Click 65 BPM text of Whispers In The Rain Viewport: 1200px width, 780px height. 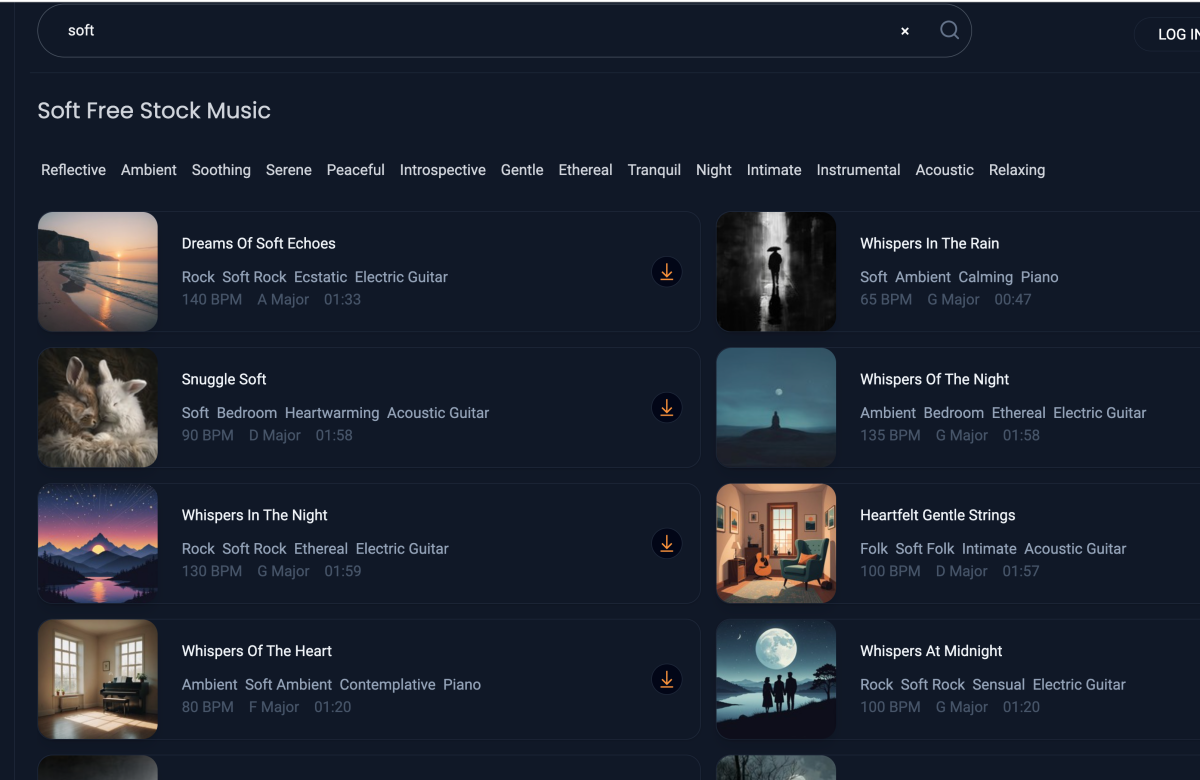(886, 299)
